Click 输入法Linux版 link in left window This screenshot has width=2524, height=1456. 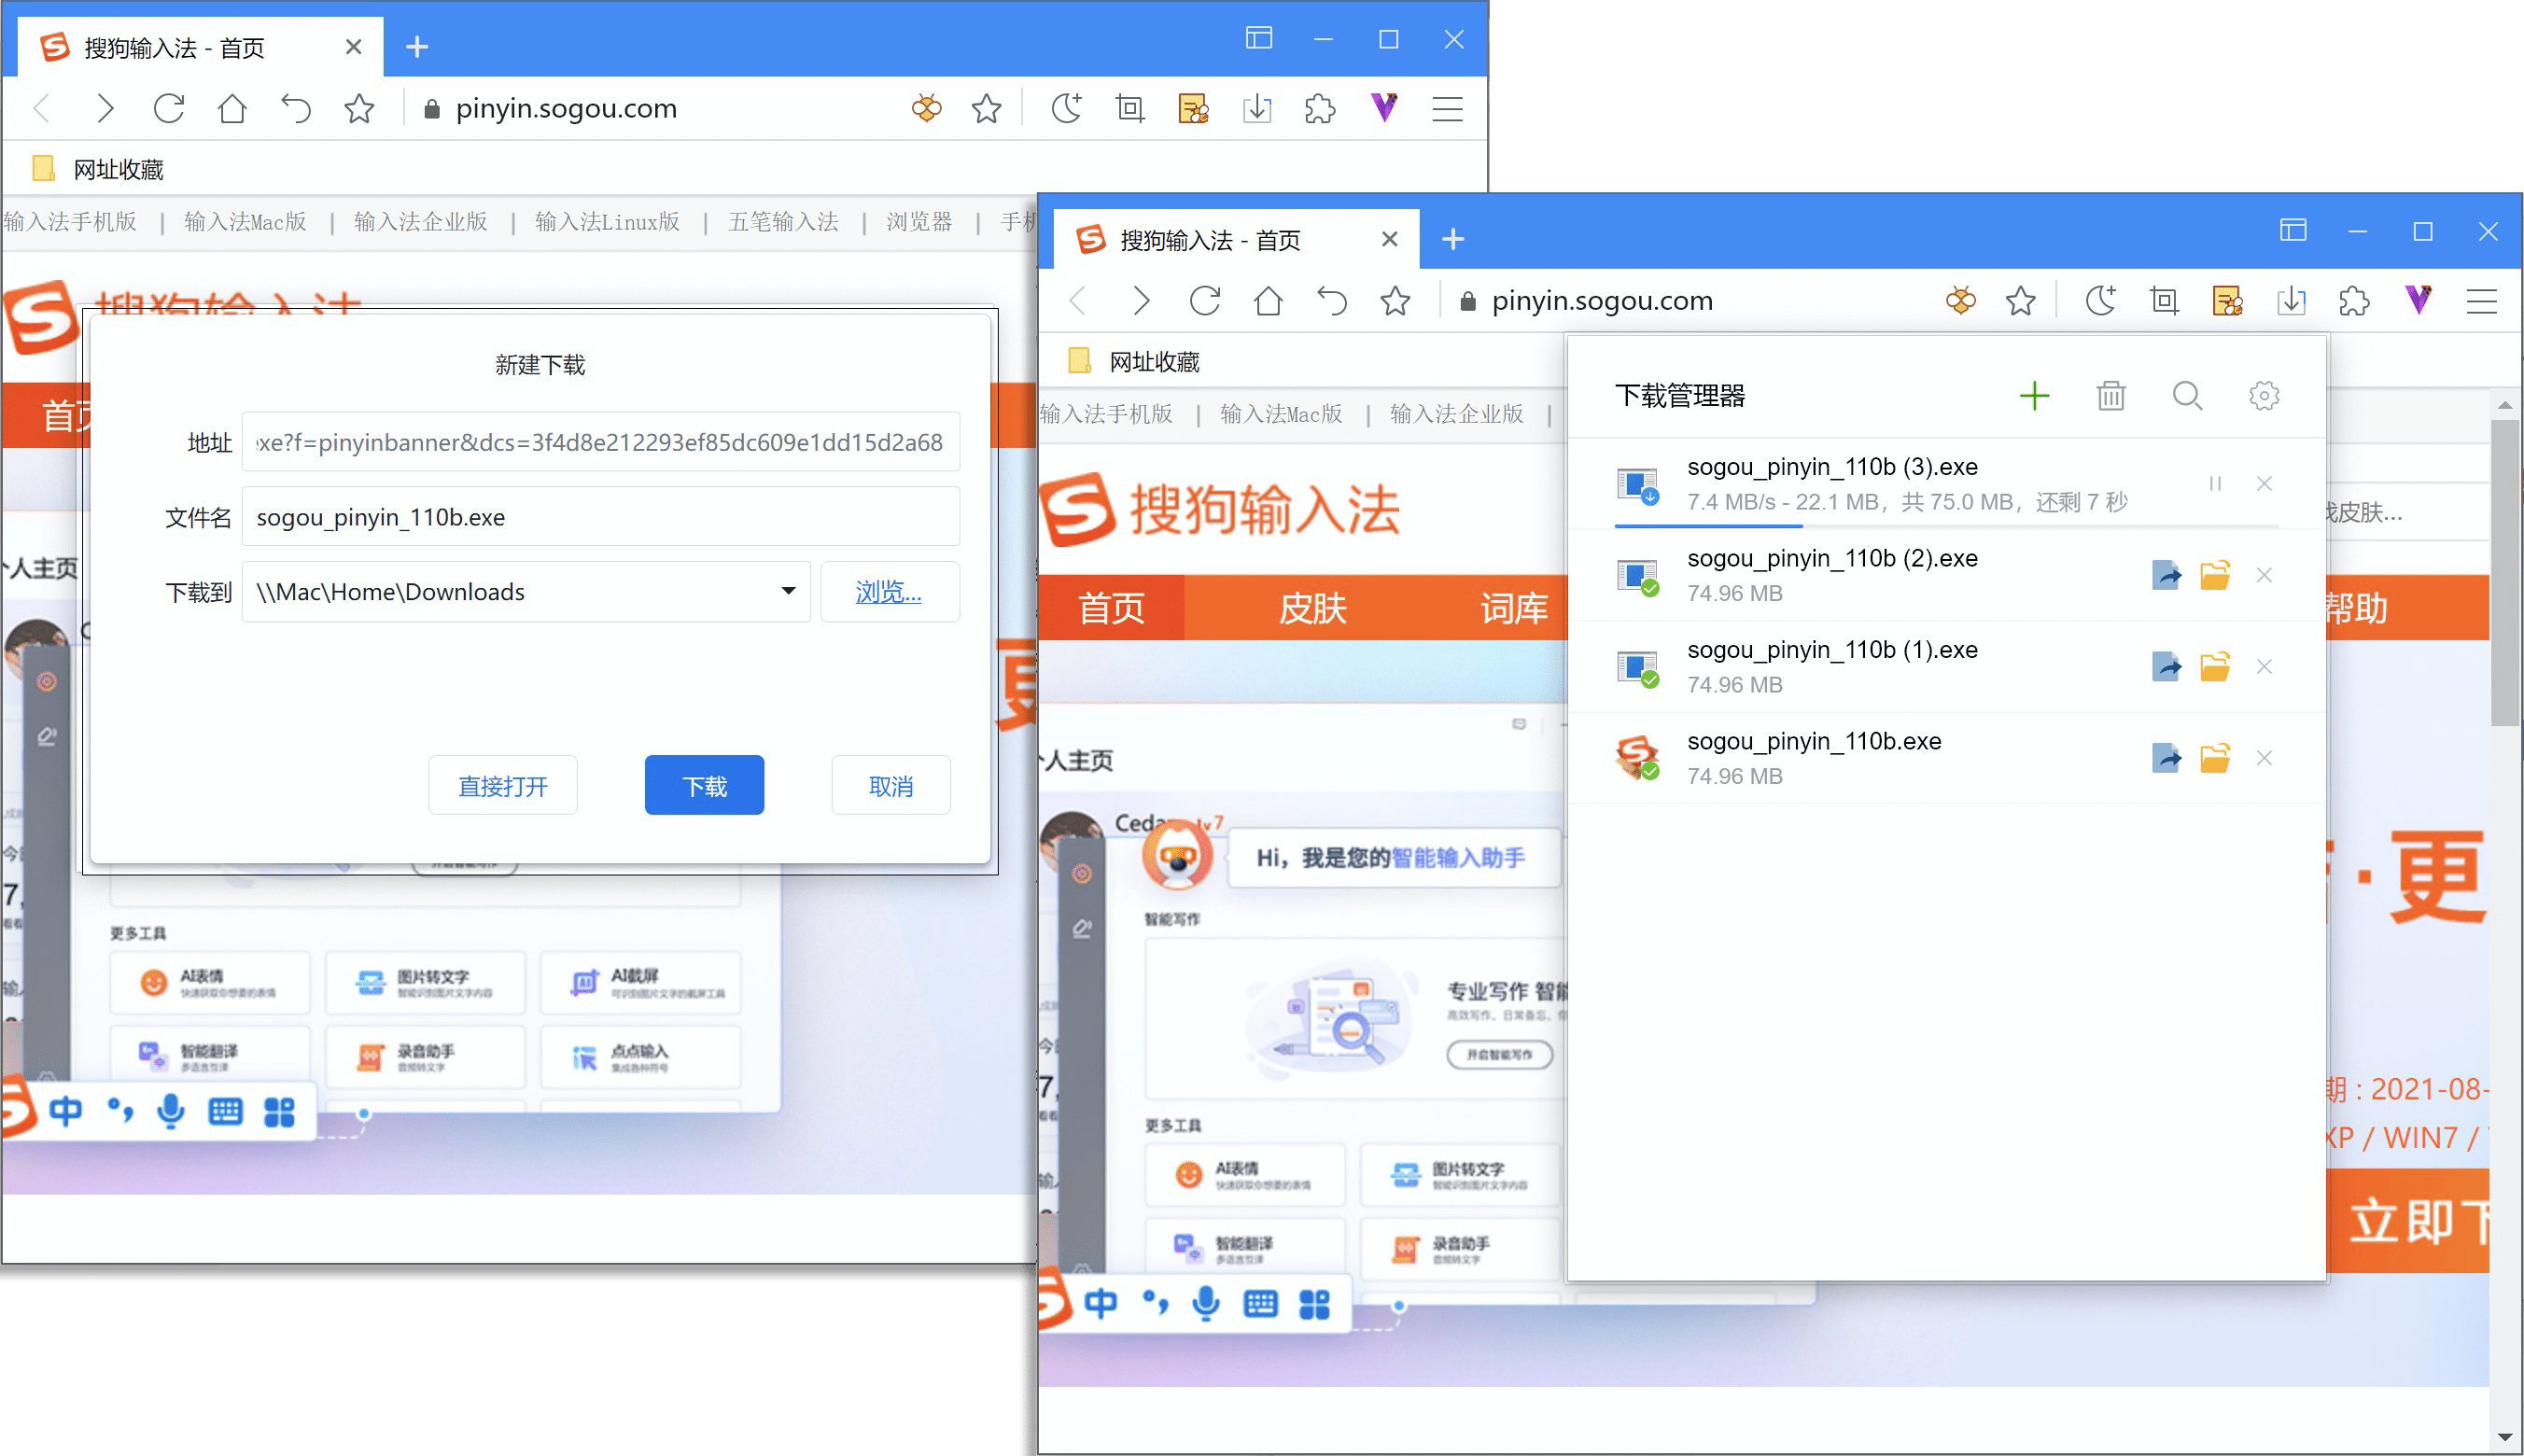click(607, 222)
